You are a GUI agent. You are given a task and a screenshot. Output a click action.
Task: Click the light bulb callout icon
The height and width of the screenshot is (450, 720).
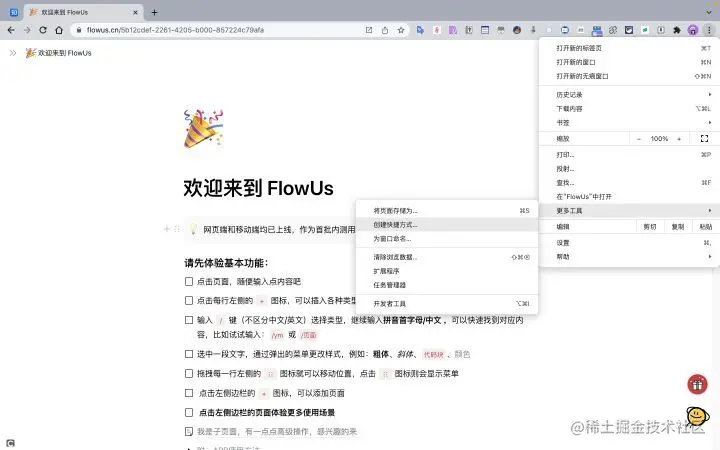click(x=193, y=229)
